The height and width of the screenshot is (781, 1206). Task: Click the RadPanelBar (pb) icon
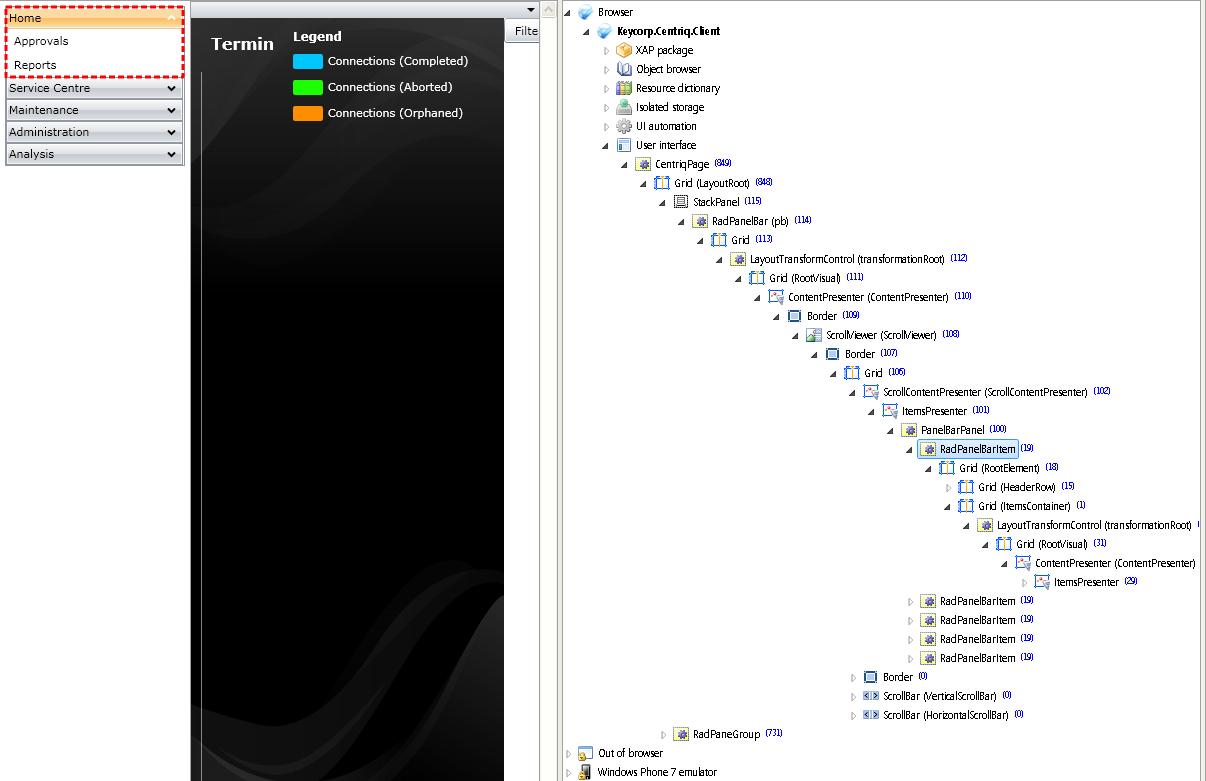click(x=700, y=221)
